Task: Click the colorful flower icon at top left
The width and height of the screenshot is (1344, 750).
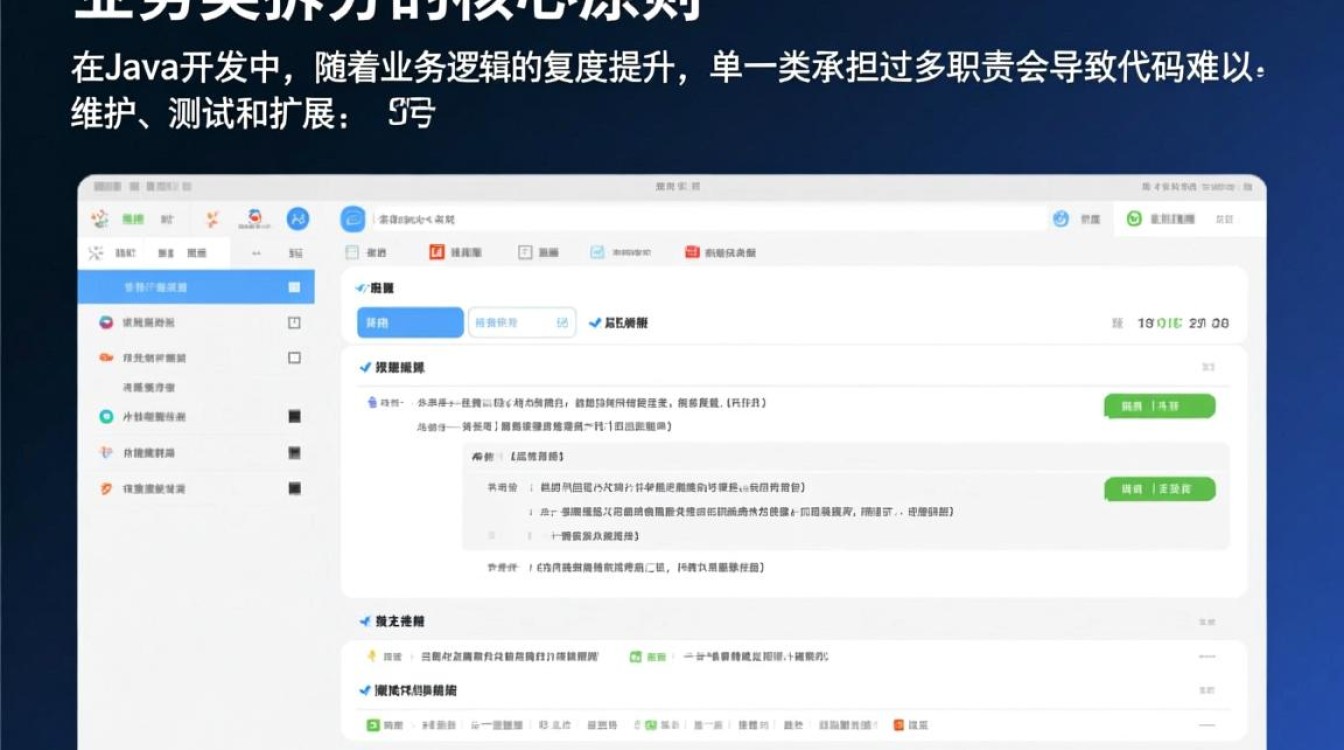Action: pyautogui.click(x=97, y=218)
